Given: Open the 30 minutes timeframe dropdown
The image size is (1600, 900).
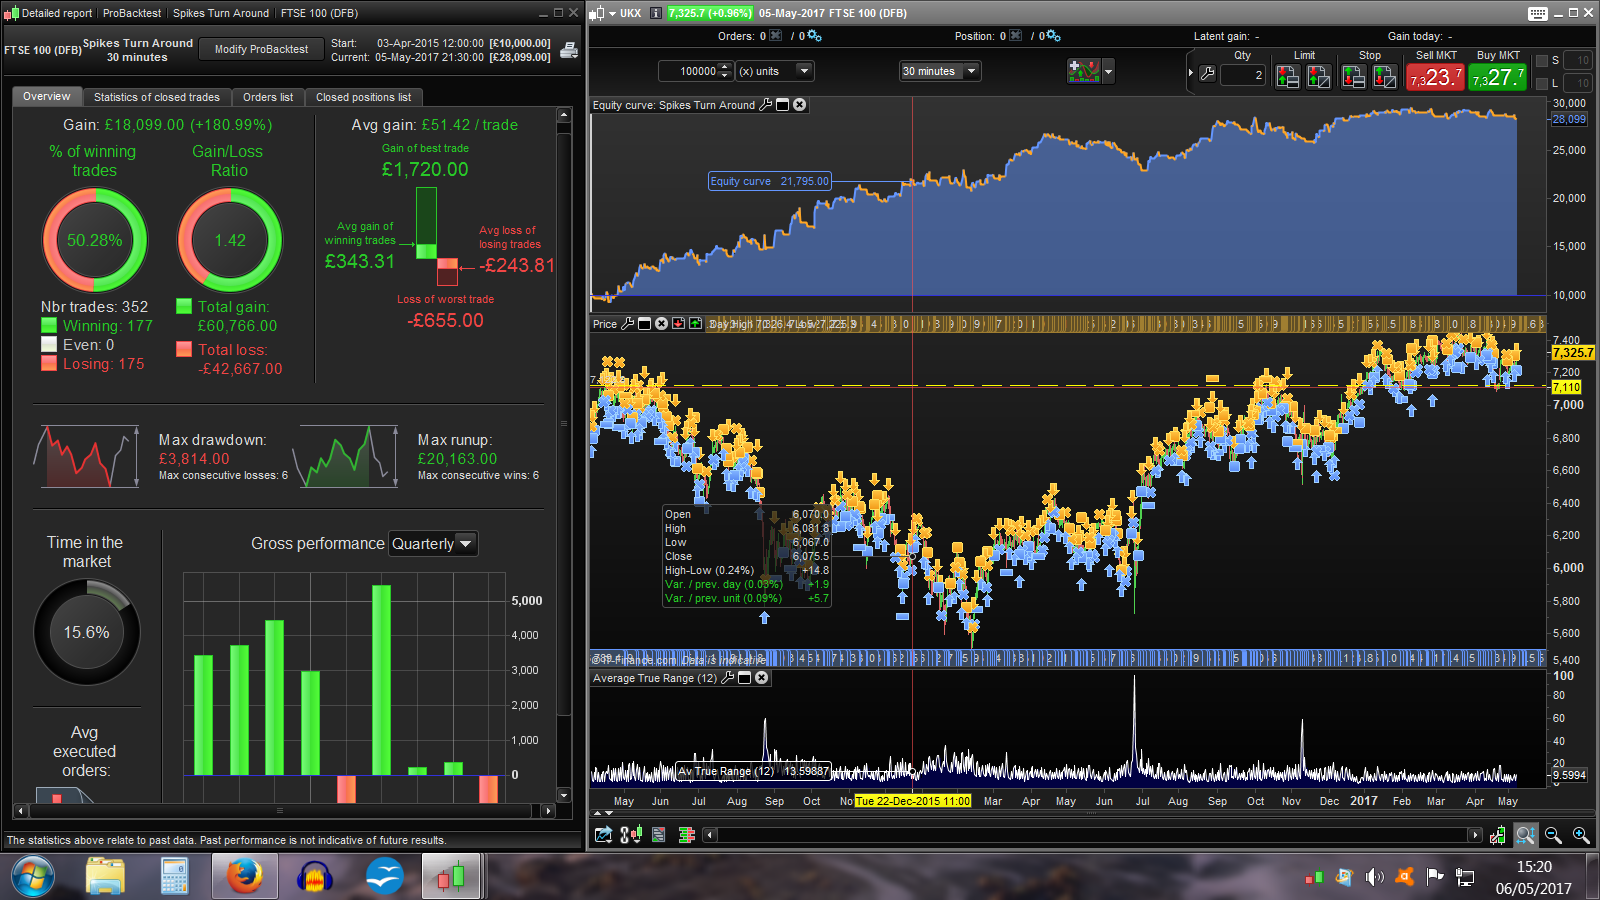Looking at the screenshot, I should click(971, 71).
